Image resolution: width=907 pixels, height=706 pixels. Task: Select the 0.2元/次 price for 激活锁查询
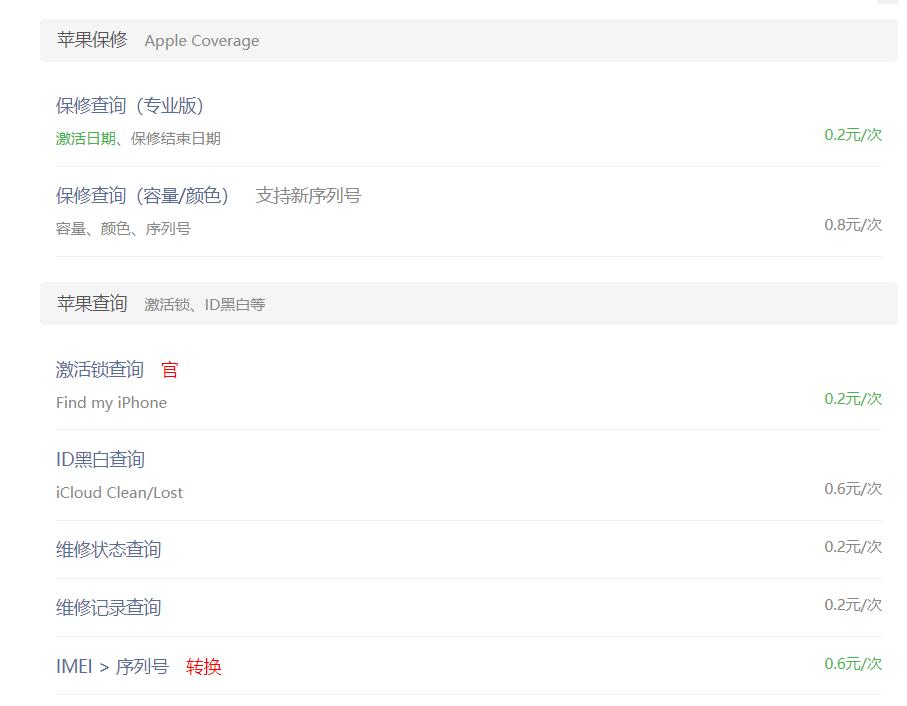click(x=853, y=399)
